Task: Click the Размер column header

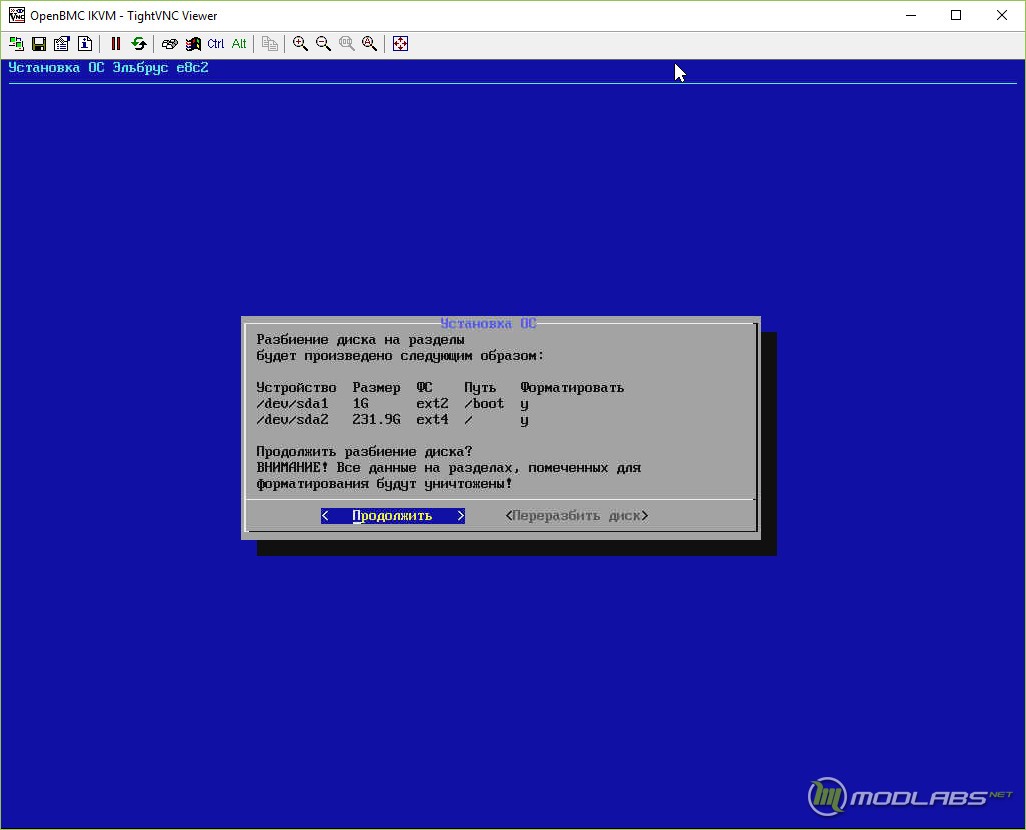Action: (376, 388)
